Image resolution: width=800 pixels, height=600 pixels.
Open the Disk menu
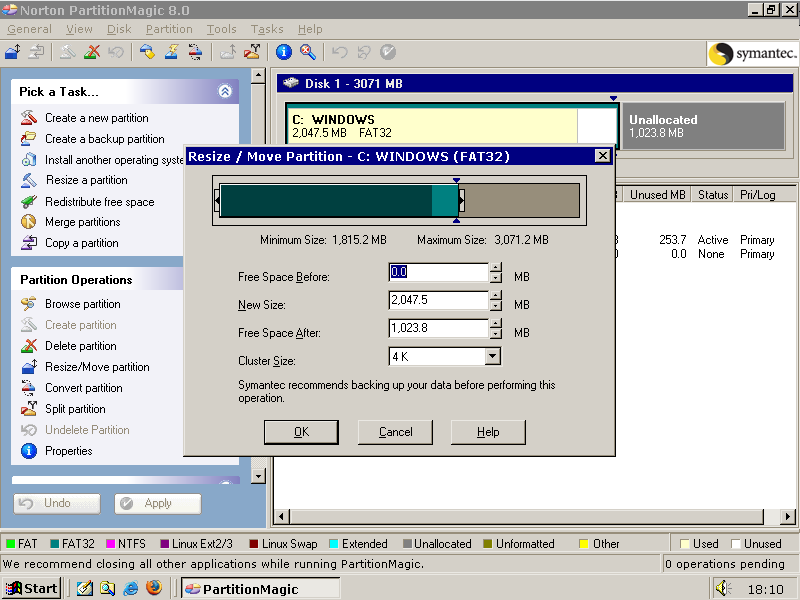119,29
